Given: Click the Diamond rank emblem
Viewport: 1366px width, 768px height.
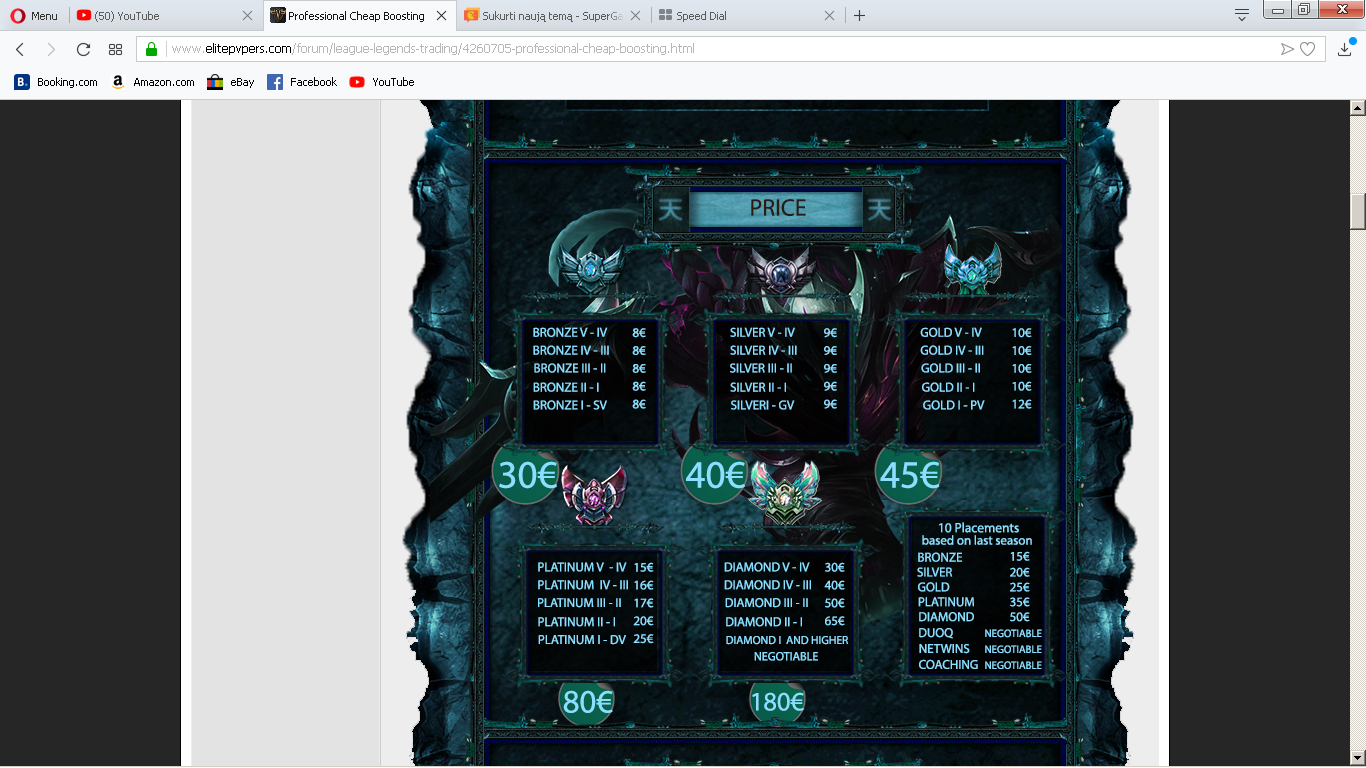Looking at the screenshot, I should 786,494.
